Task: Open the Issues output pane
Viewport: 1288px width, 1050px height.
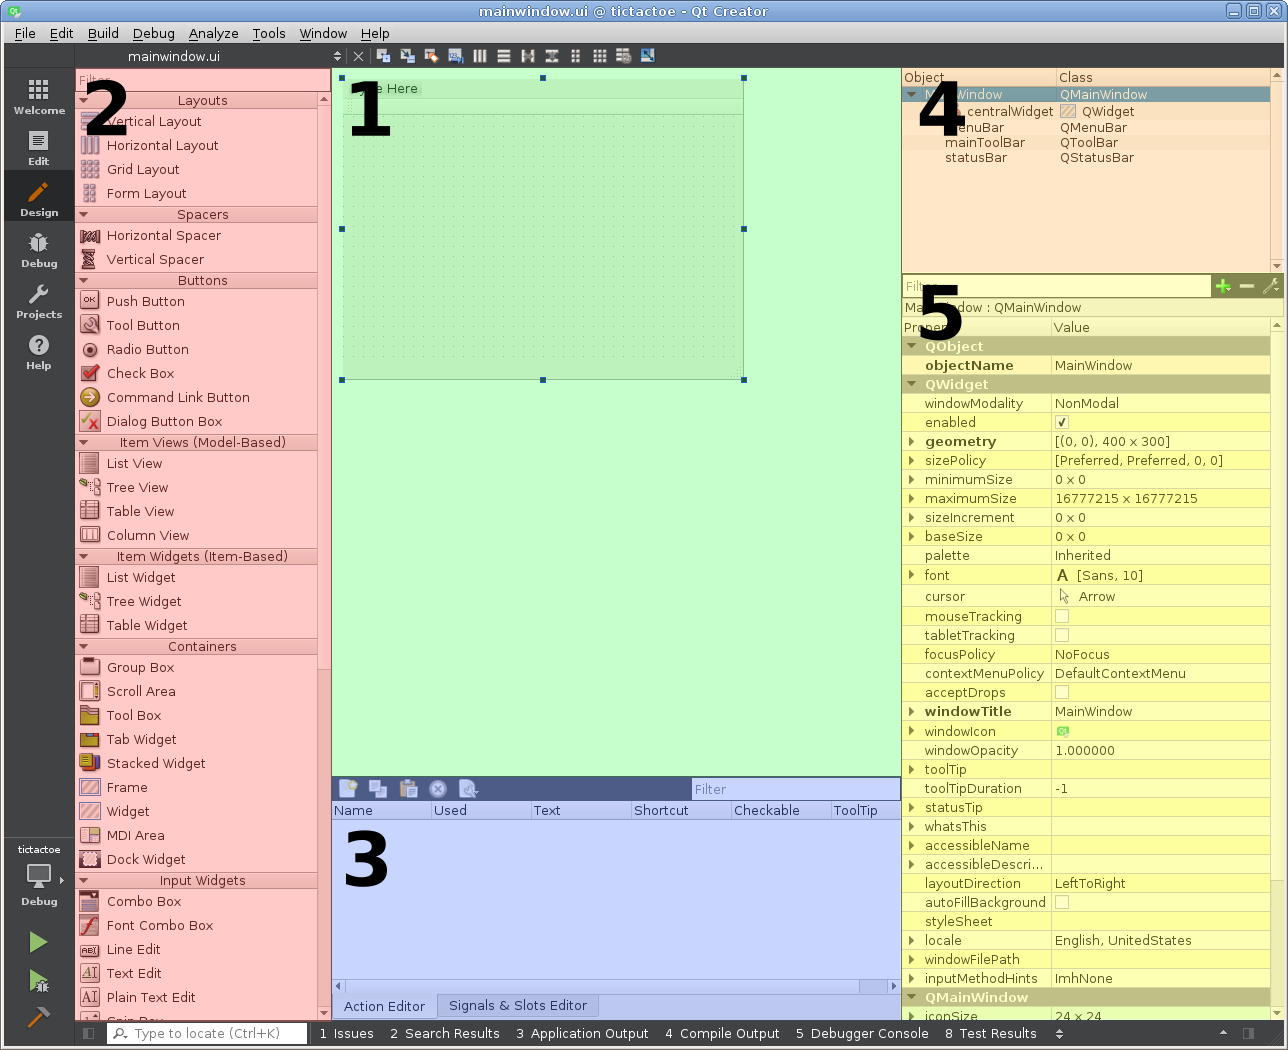Action: (346, 1034)
